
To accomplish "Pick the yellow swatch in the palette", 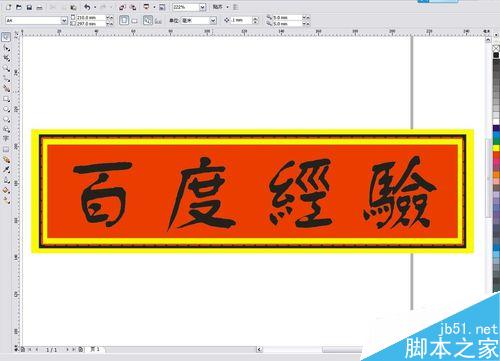I will [496, 148].
